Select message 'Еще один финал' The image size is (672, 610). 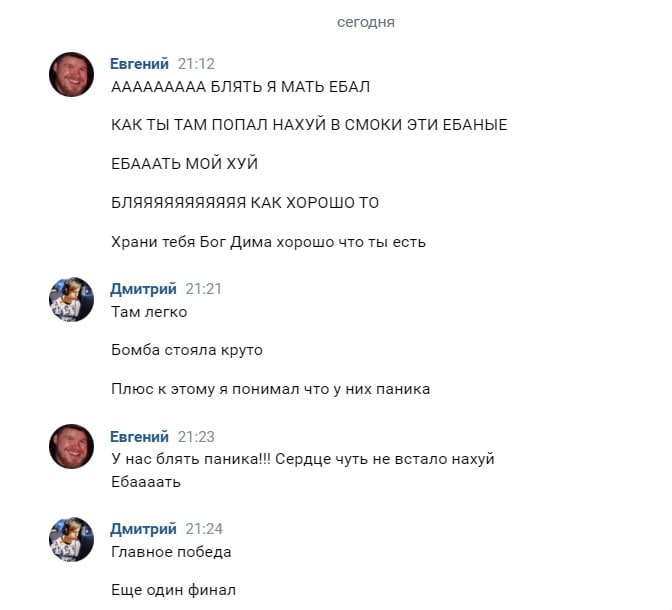click(174, 590)
